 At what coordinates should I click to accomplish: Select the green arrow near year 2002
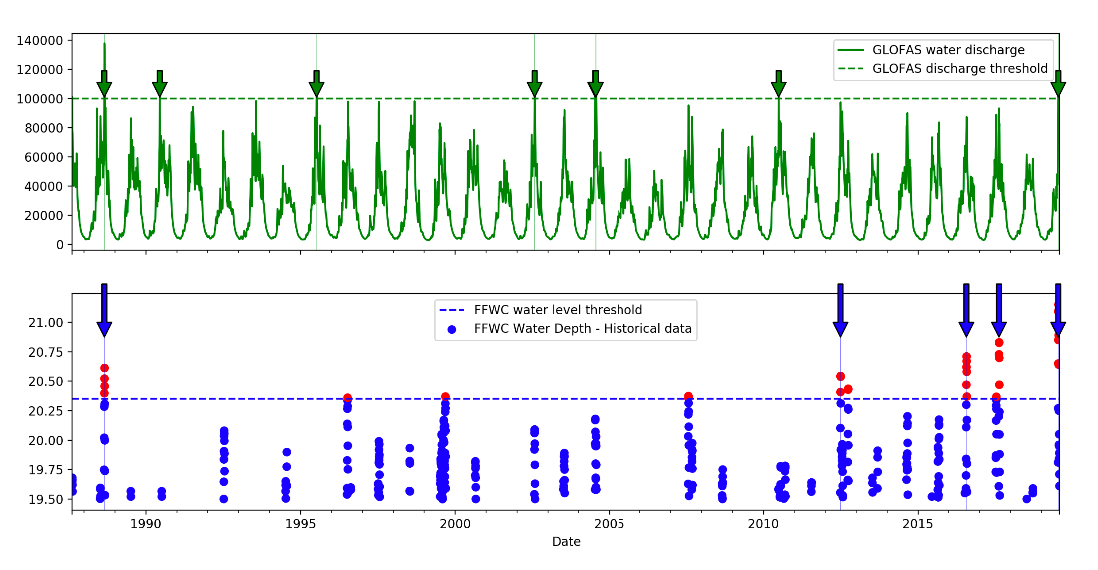[x=534, y=85]
